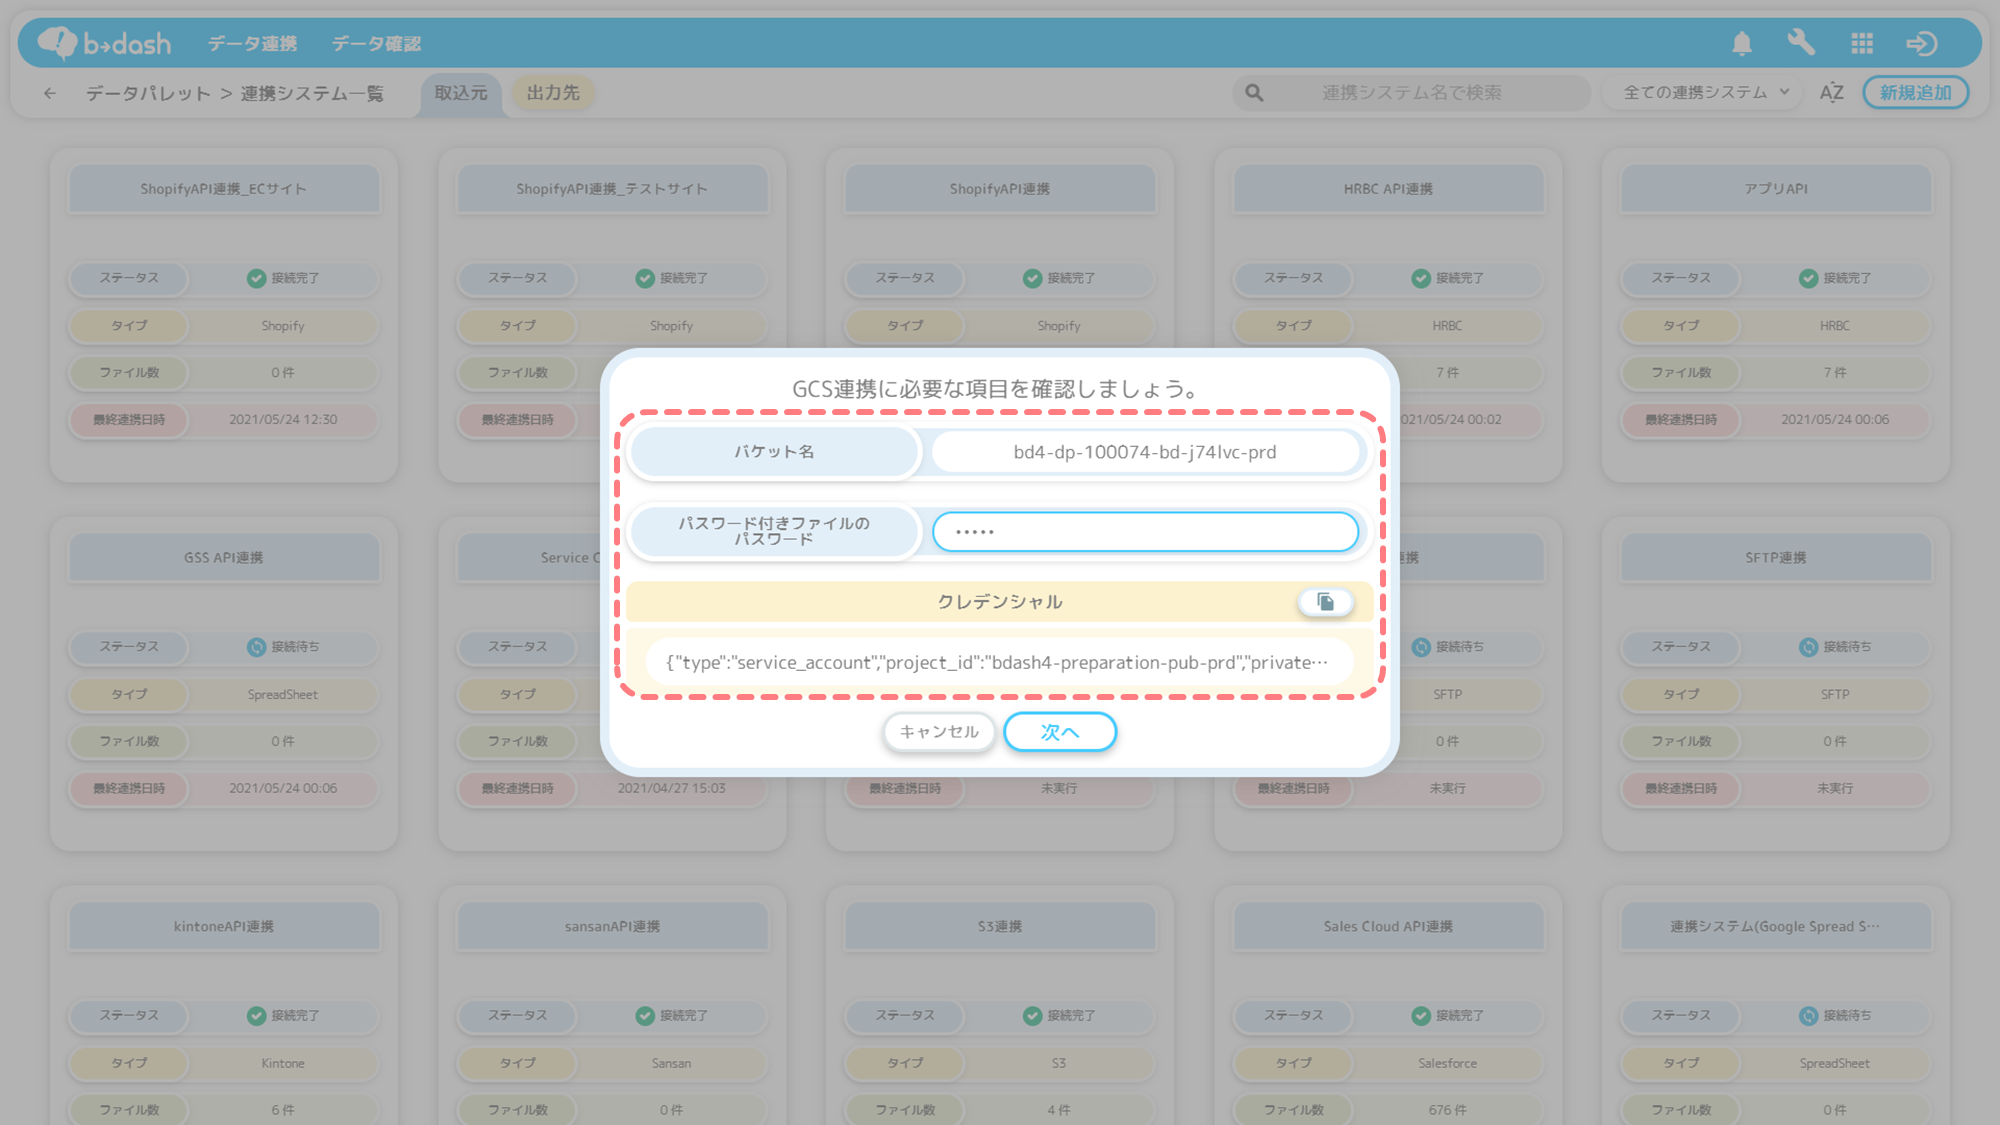The height and width of the screenshot is (1125, 2000).
Task: Click the 2021/04/27 15:03 last sync date
Action: click(671, 789)
